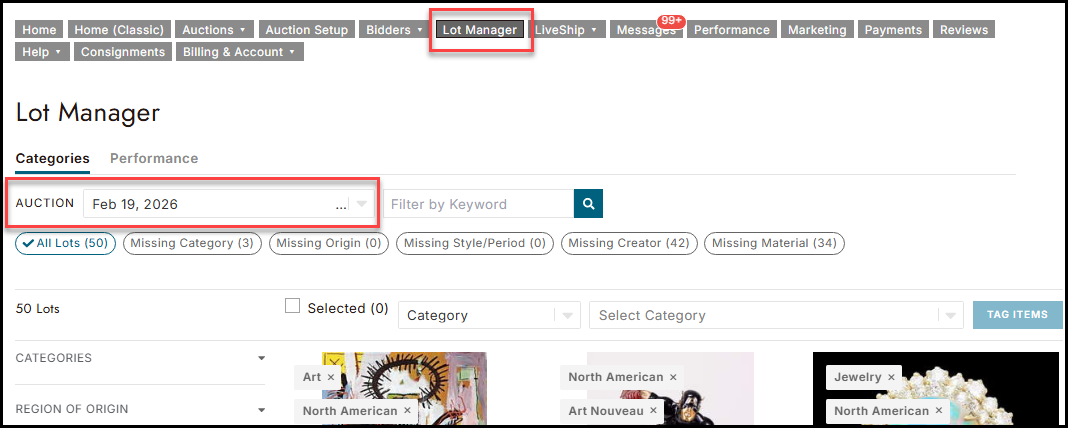Expand the Region of Origin section
Screen dimensions: 1068x428
[x=140, y=409]
